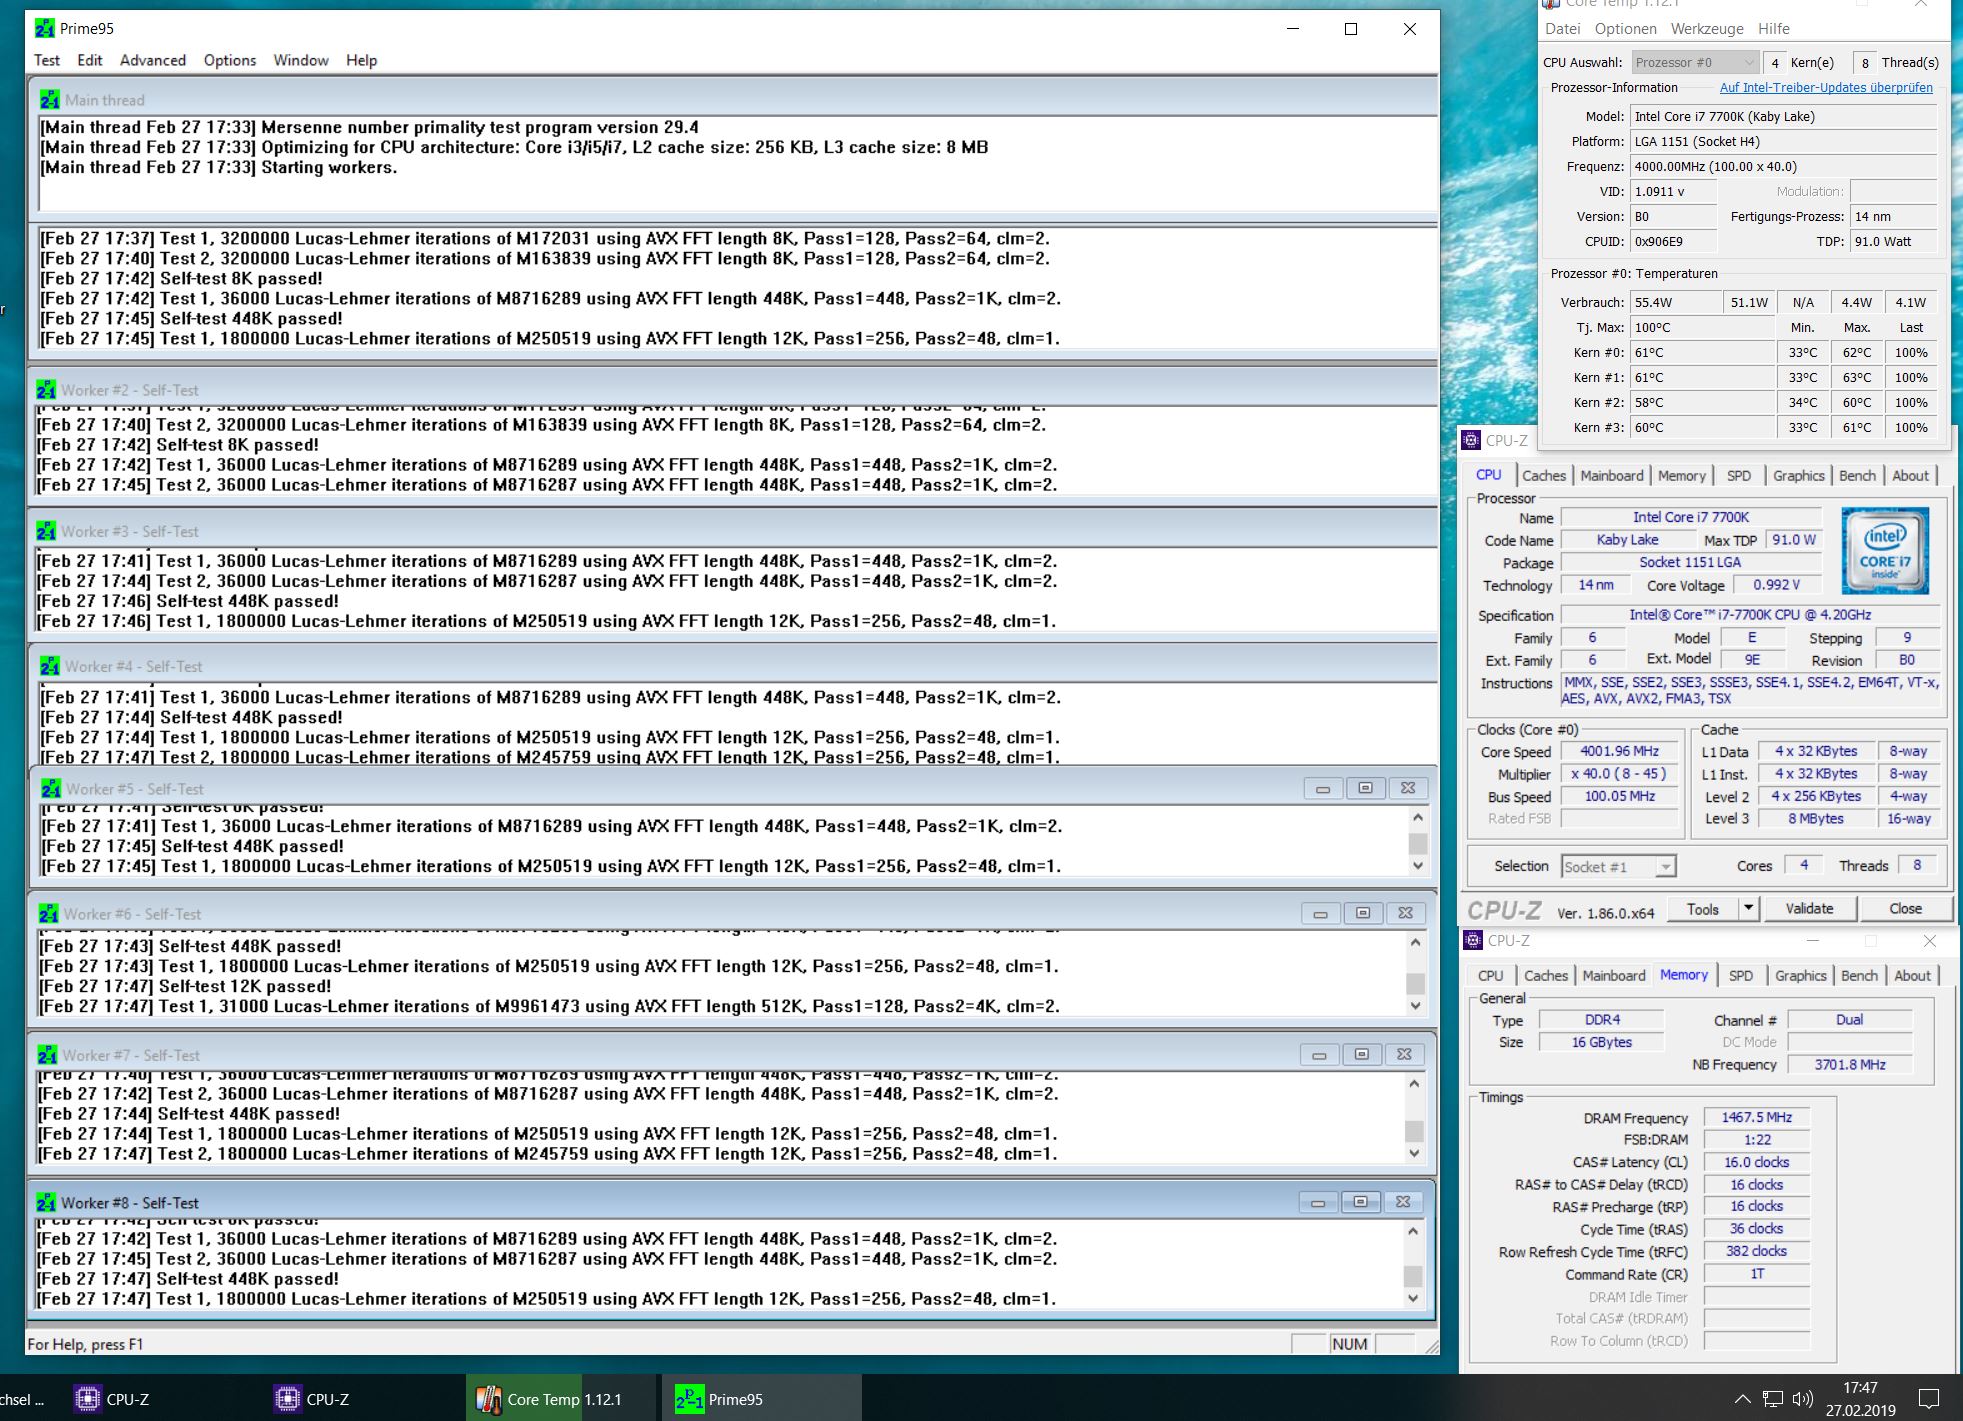Viewport: 1963px width, 1421px height.
Task: Open the Advanced menu in Prime95
Action: point(152,60)
